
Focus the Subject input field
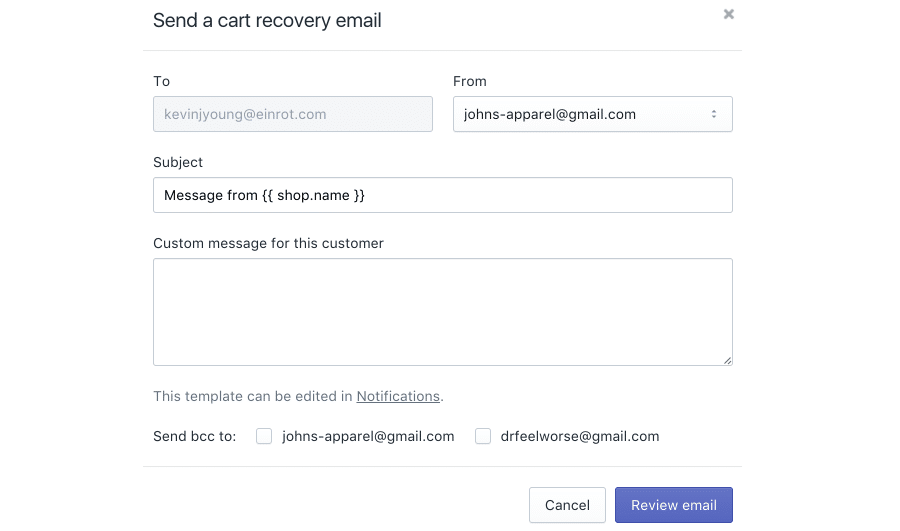click(442, 195)
